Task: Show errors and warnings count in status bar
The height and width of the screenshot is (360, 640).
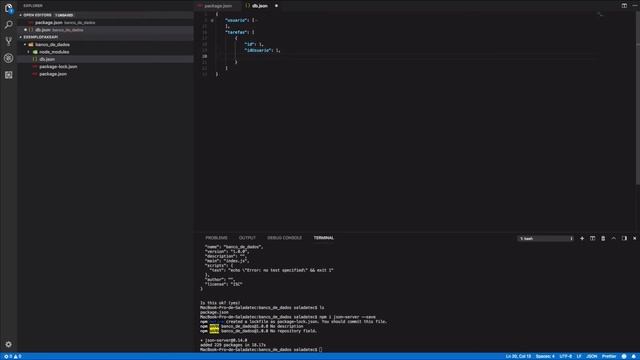Action: [12, 356]
